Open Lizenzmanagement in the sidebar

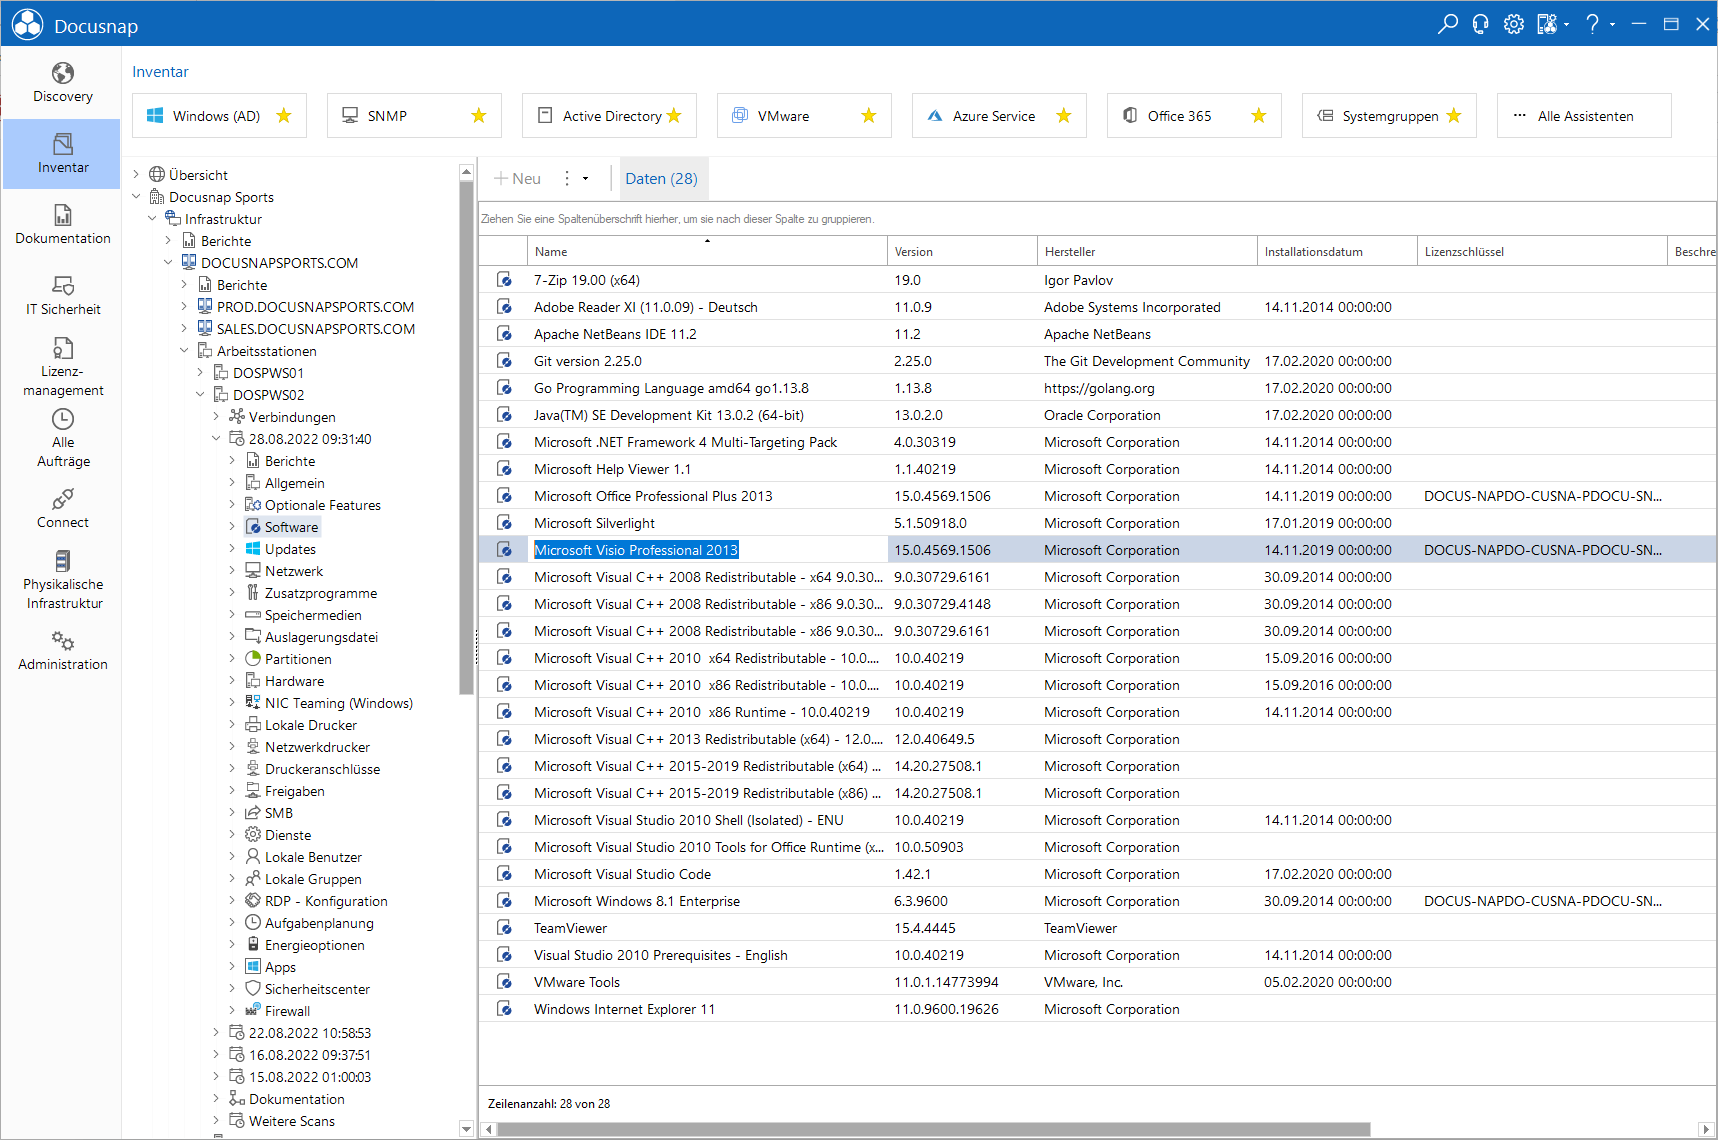pos(62,367)
